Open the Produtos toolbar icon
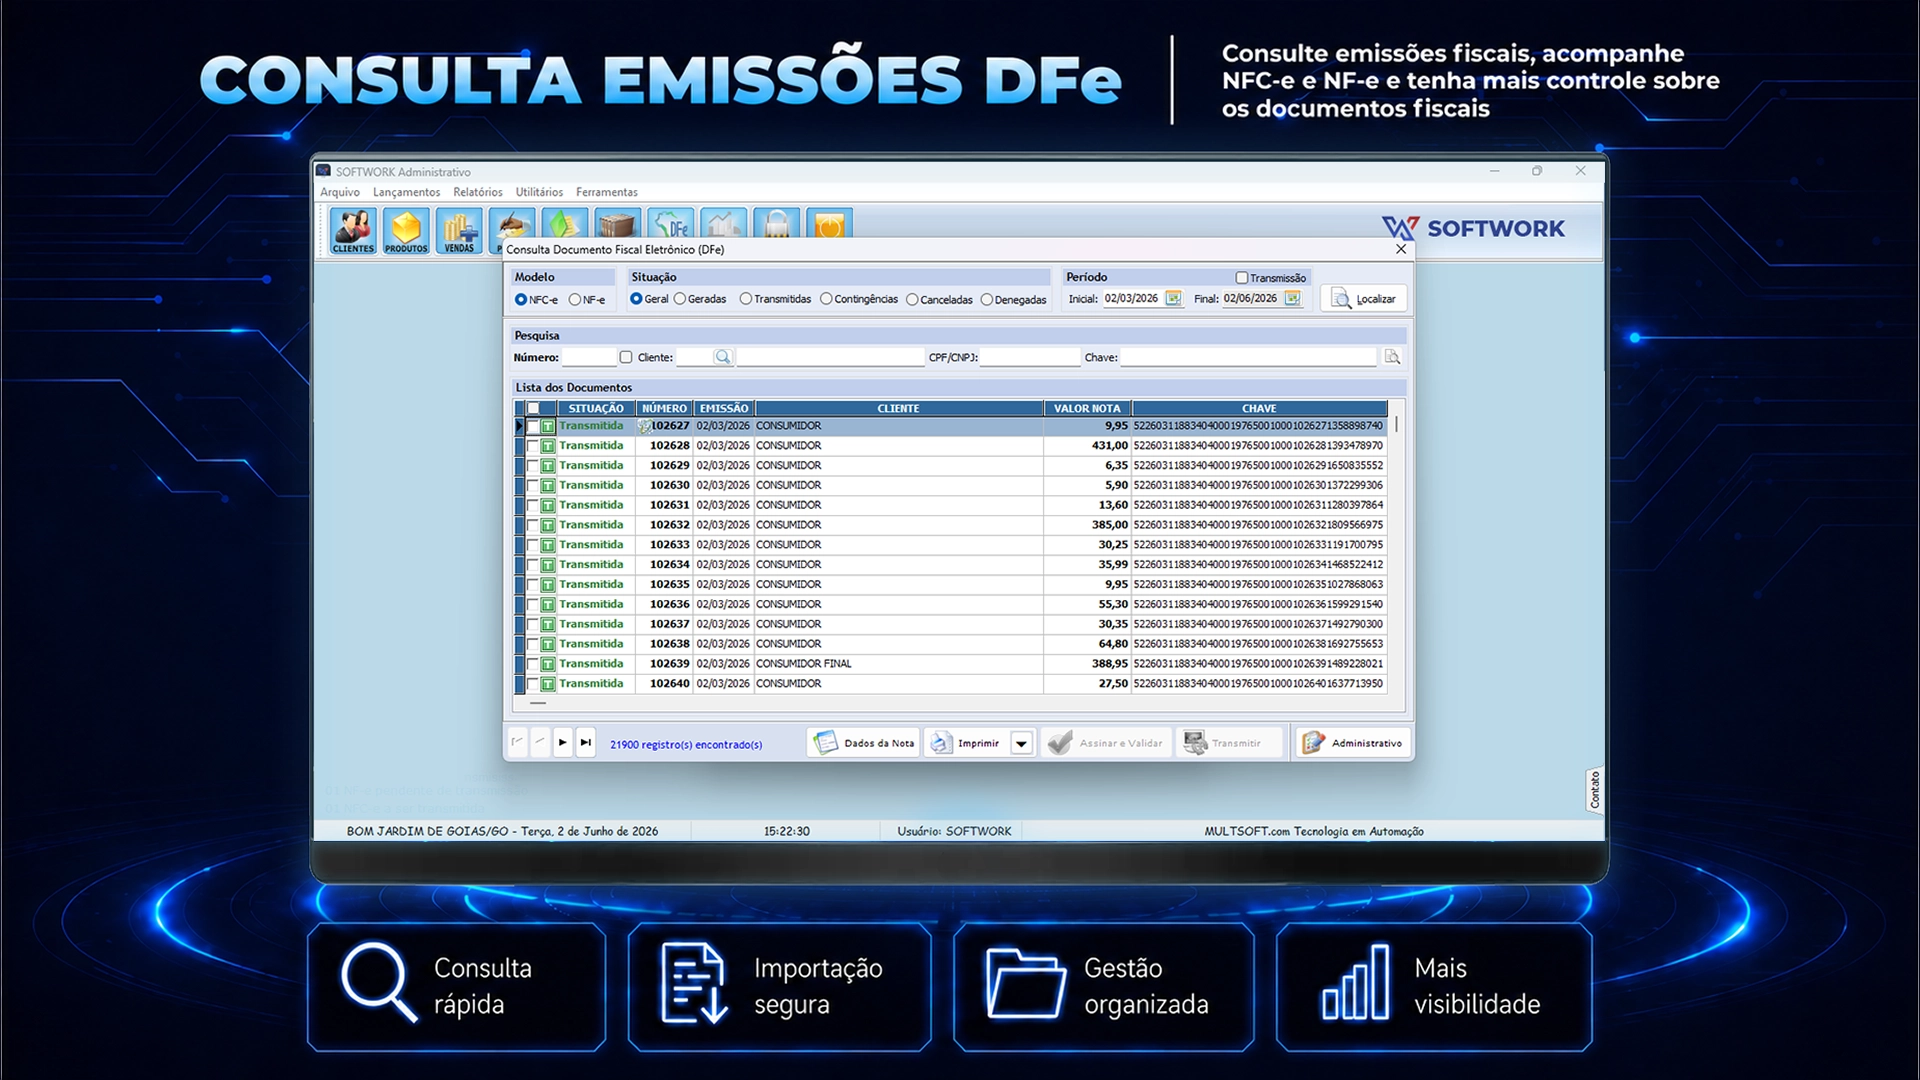The height and width of the screenshot is (1080, 1920). (x=406, y=231)
